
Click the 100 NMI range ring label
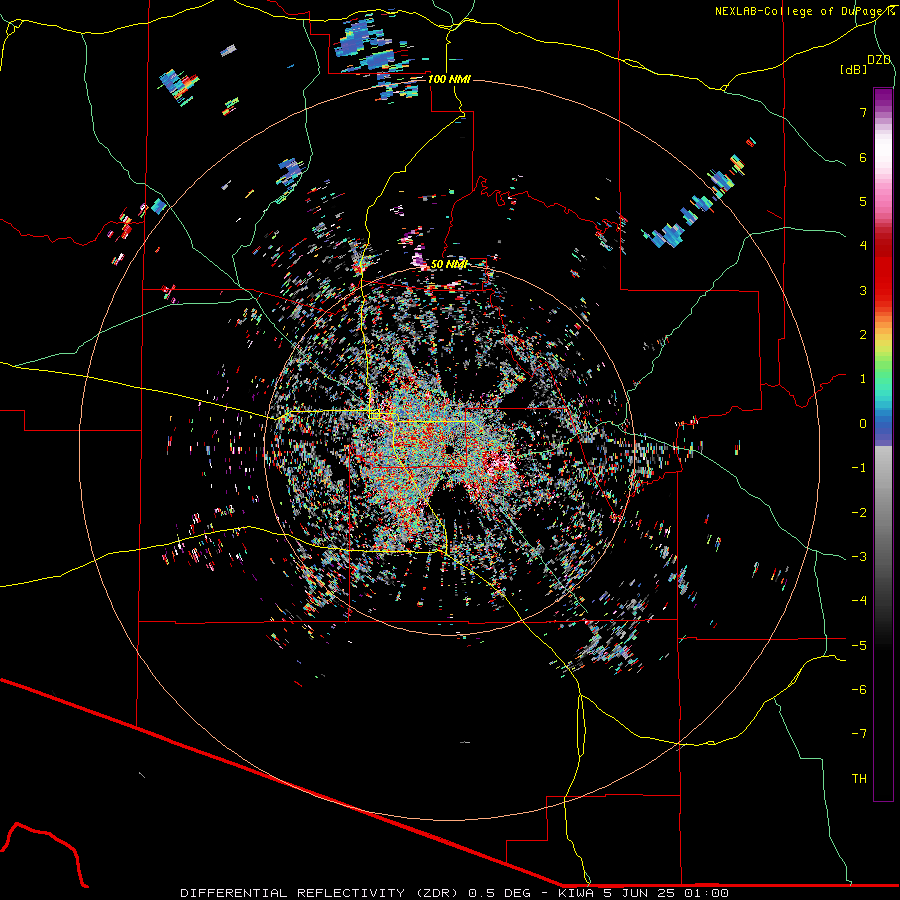(449, 79)
